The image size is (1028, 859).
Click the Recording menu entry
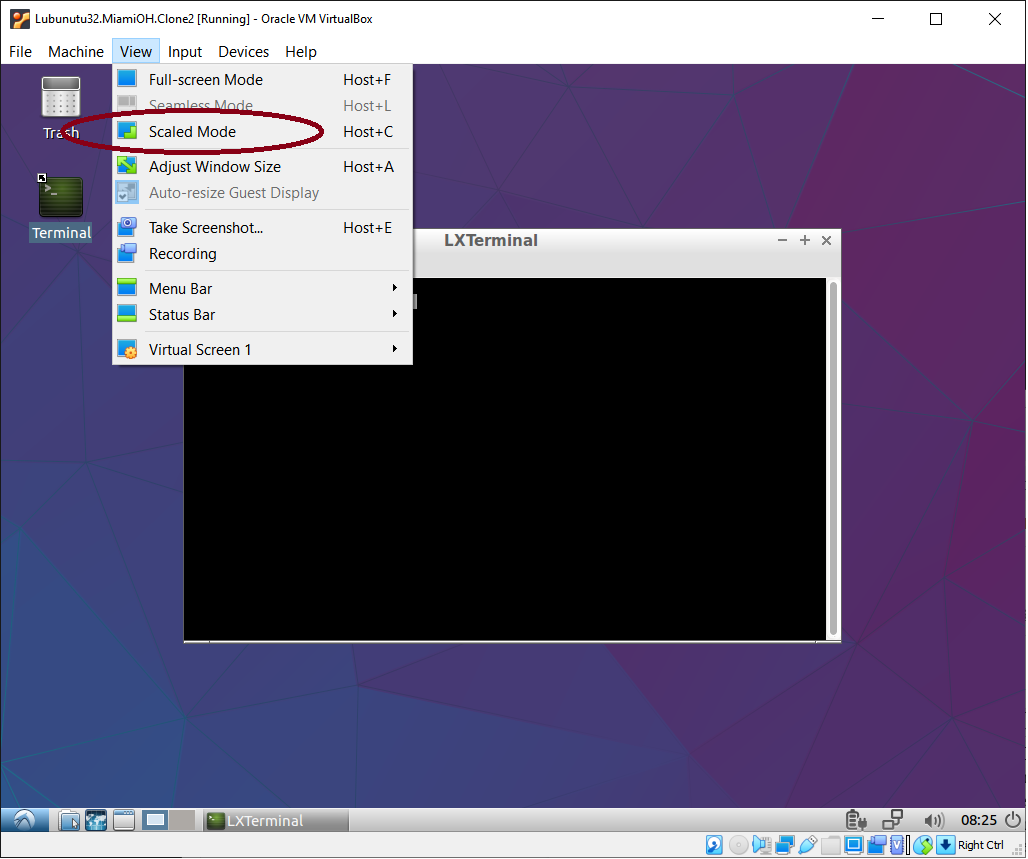click(x=262, y=254)
